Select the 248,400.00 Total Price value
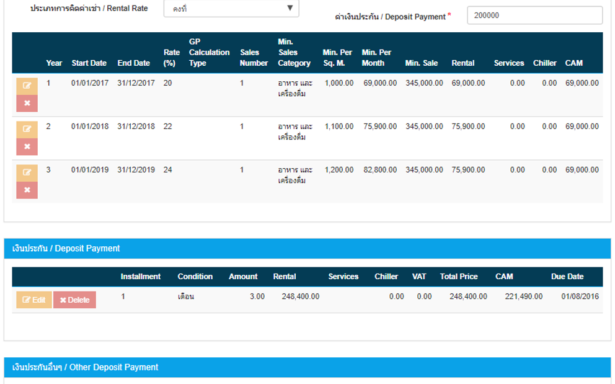Screen dimensions: 615x384 (468, 297)
